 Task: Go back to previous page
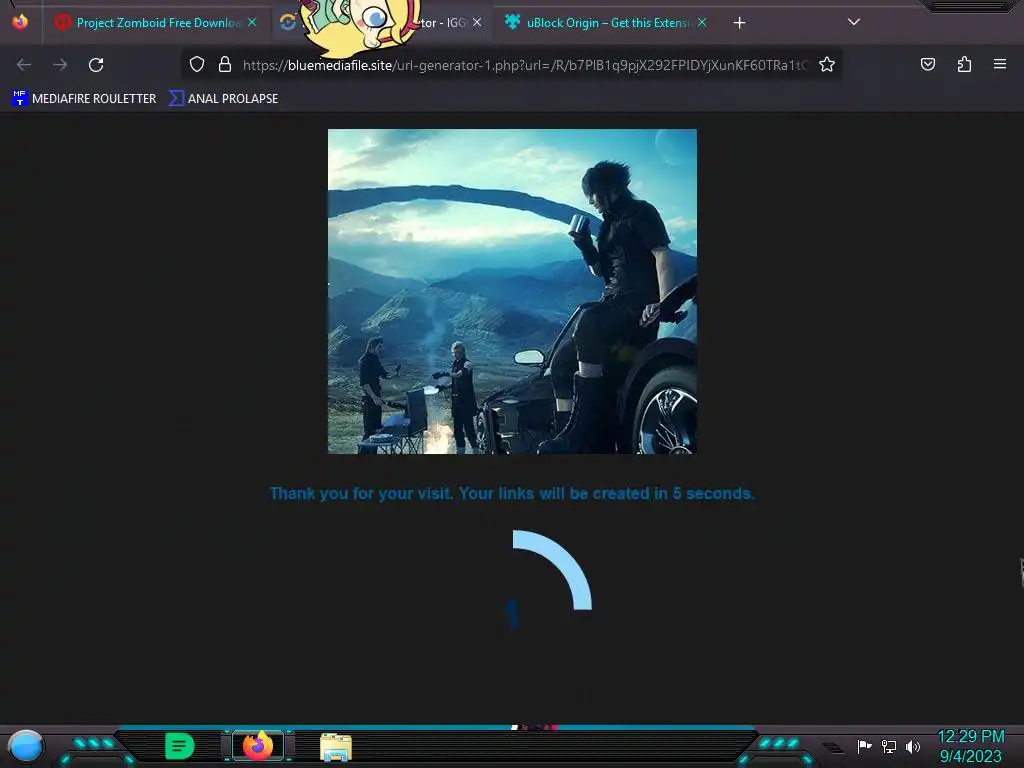click(x=24, y=65)
